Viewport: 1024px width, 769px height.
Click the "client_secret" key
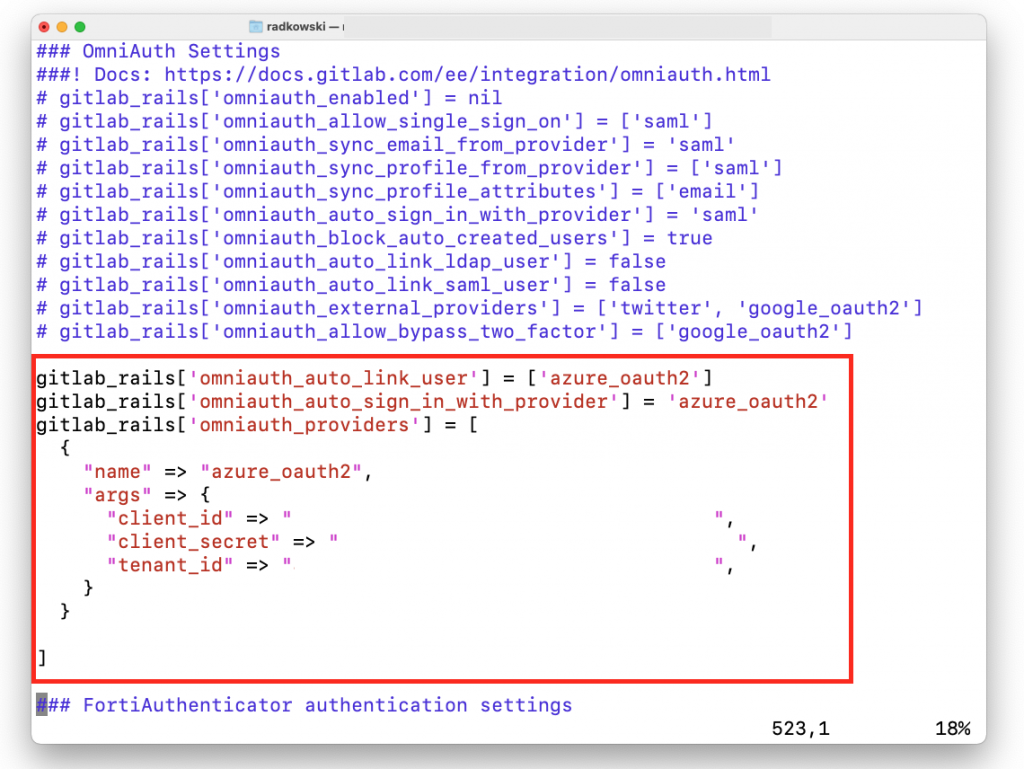[x=193, y=542]
